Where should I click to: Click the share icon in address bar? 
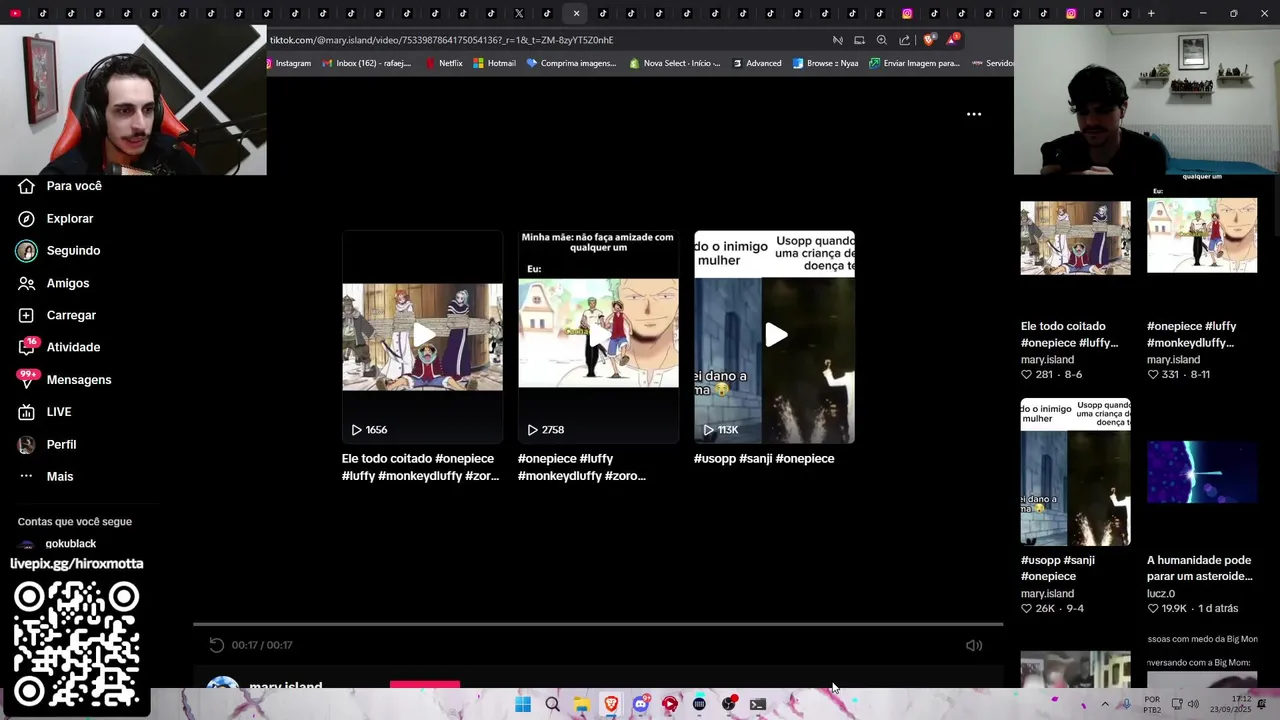(x=905, y=40)
